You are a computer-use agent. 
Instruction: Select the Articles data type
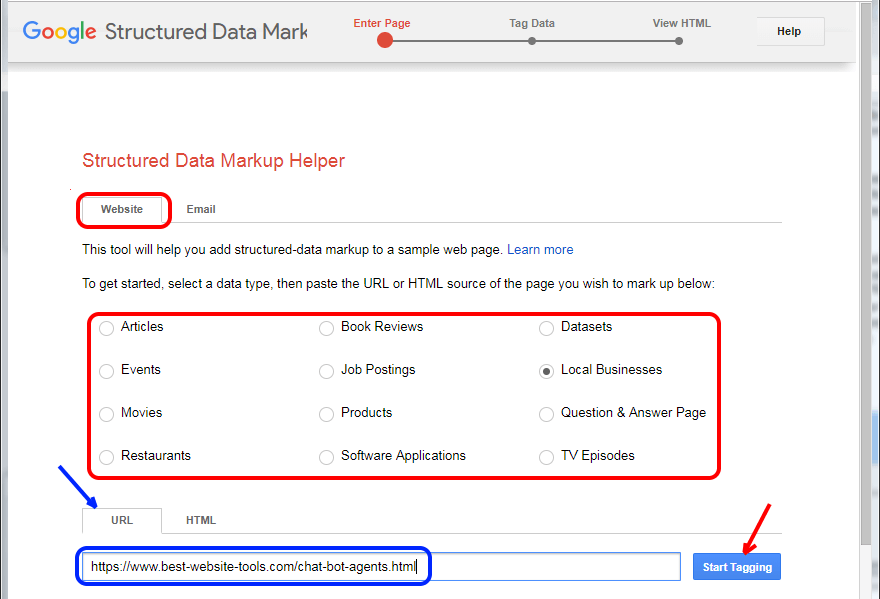click(107, 328)
